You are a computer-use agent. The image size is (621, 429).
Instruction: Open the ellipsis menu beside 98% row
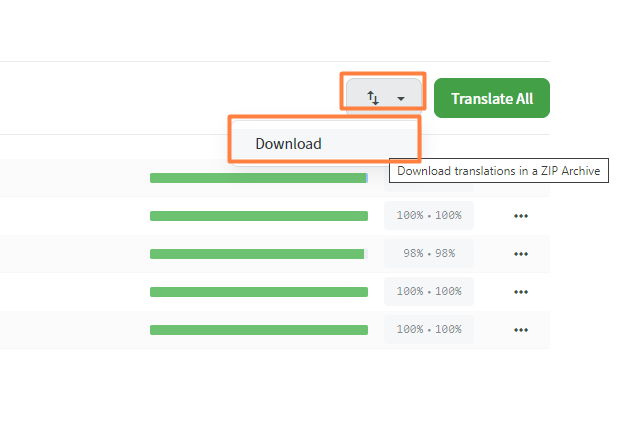coord(521,254)
